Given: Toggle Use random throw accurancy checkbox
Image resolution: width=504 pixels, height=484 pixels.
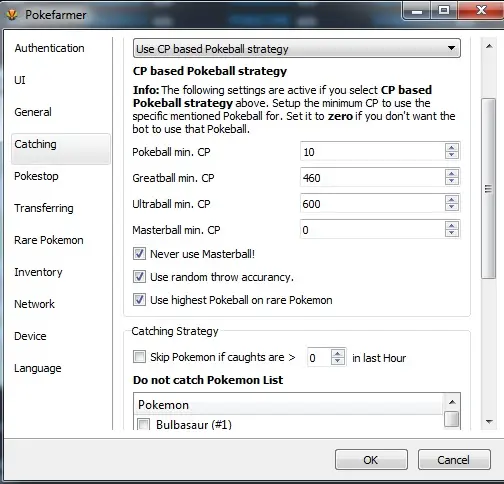Looking at the screenshot, I should 139,277.
